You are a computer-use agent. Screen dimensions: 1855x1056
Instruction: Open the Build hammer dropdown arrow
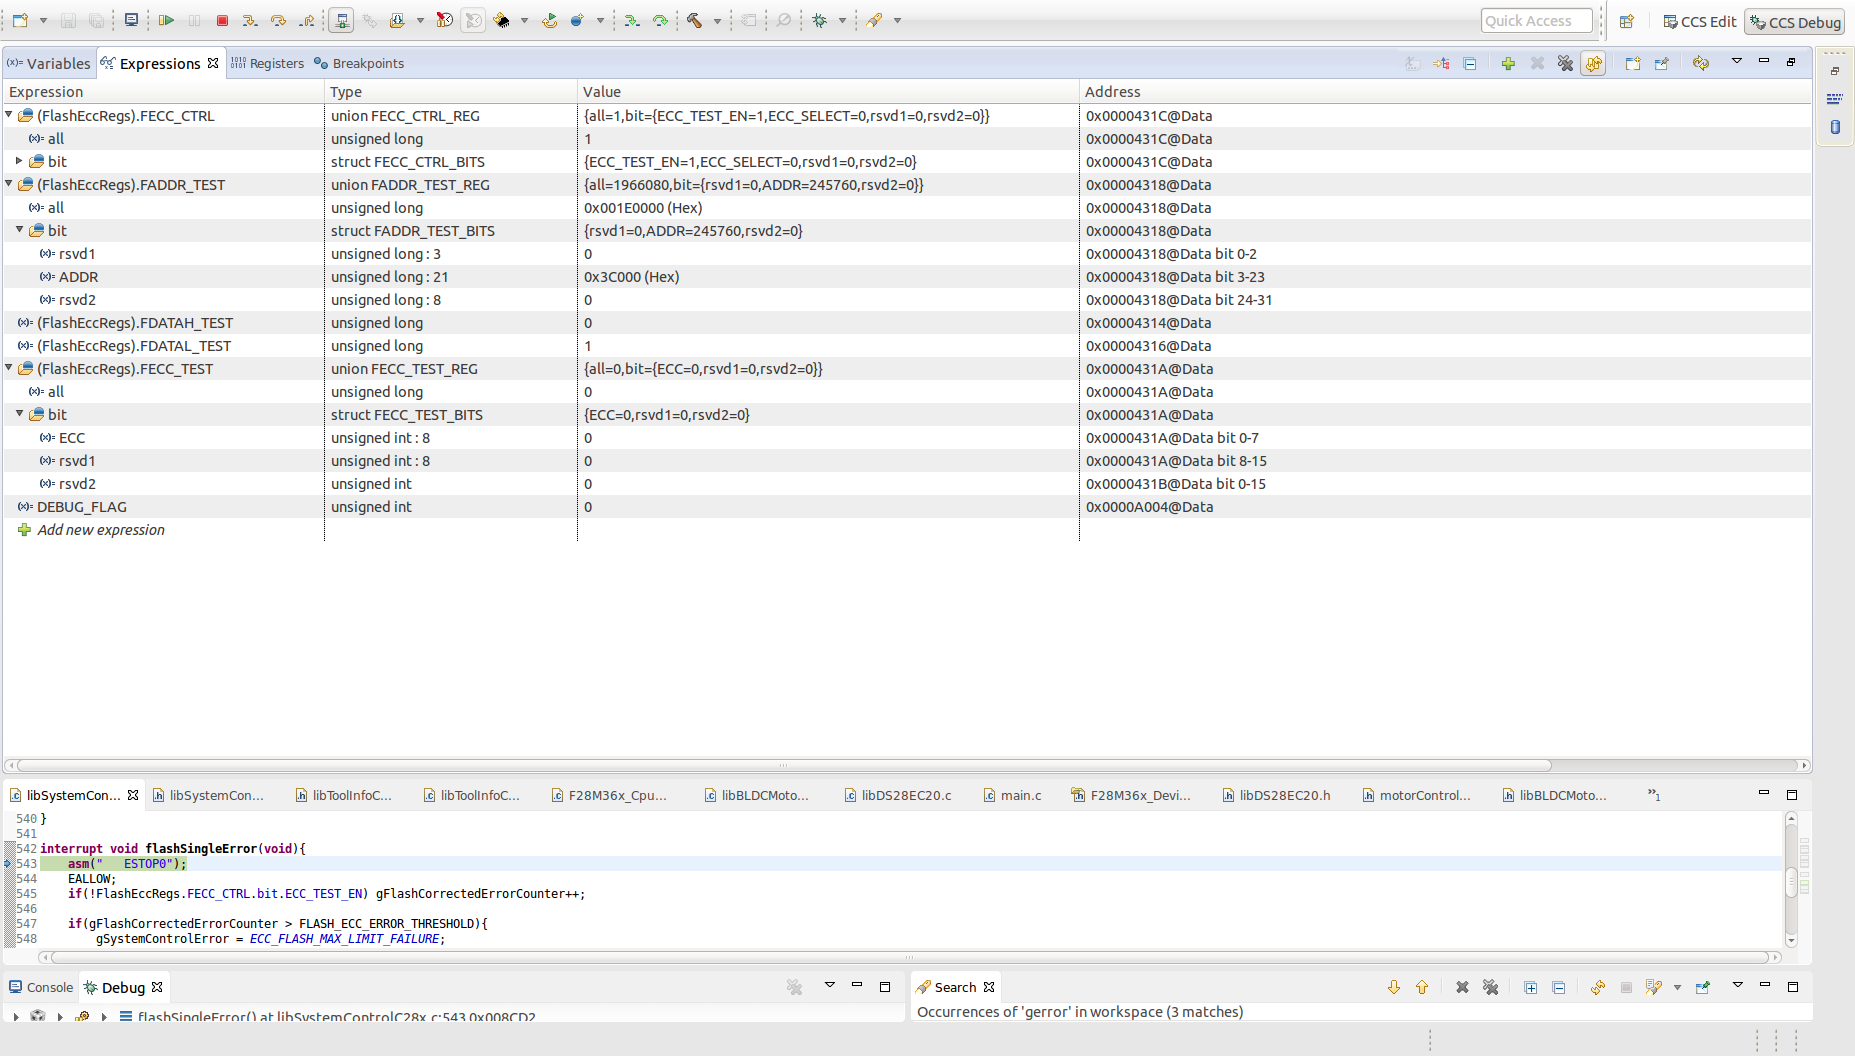717,20
